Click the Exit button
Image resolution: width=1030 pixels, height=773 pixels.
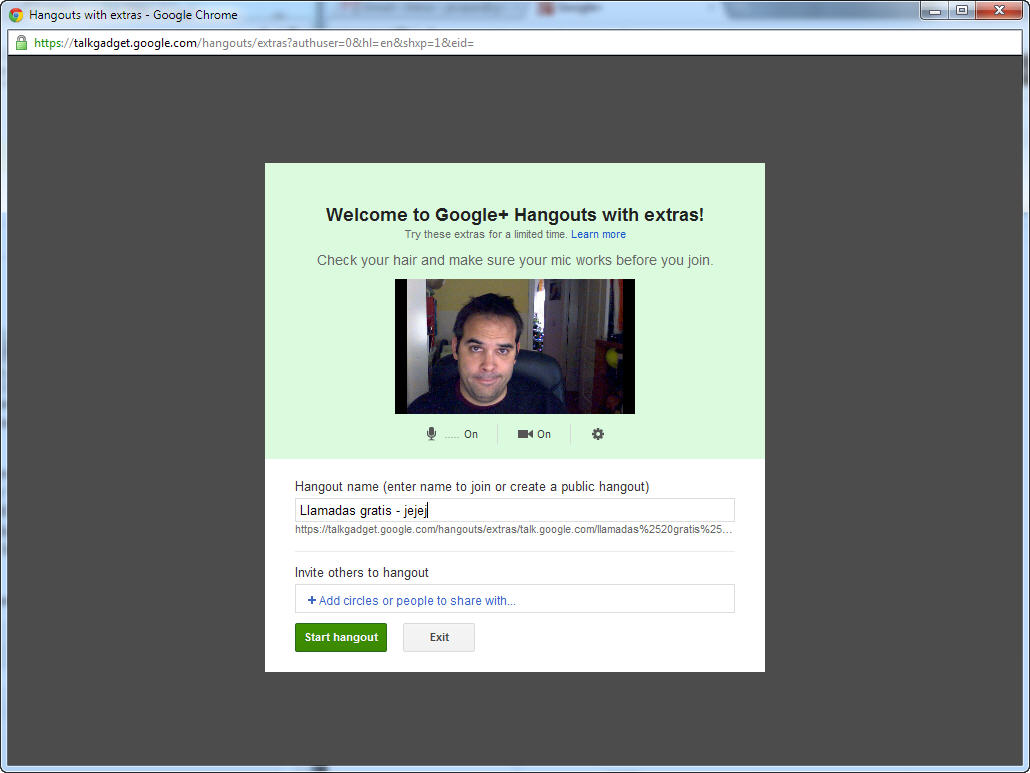pyautogui.click(x=439, y=637)
